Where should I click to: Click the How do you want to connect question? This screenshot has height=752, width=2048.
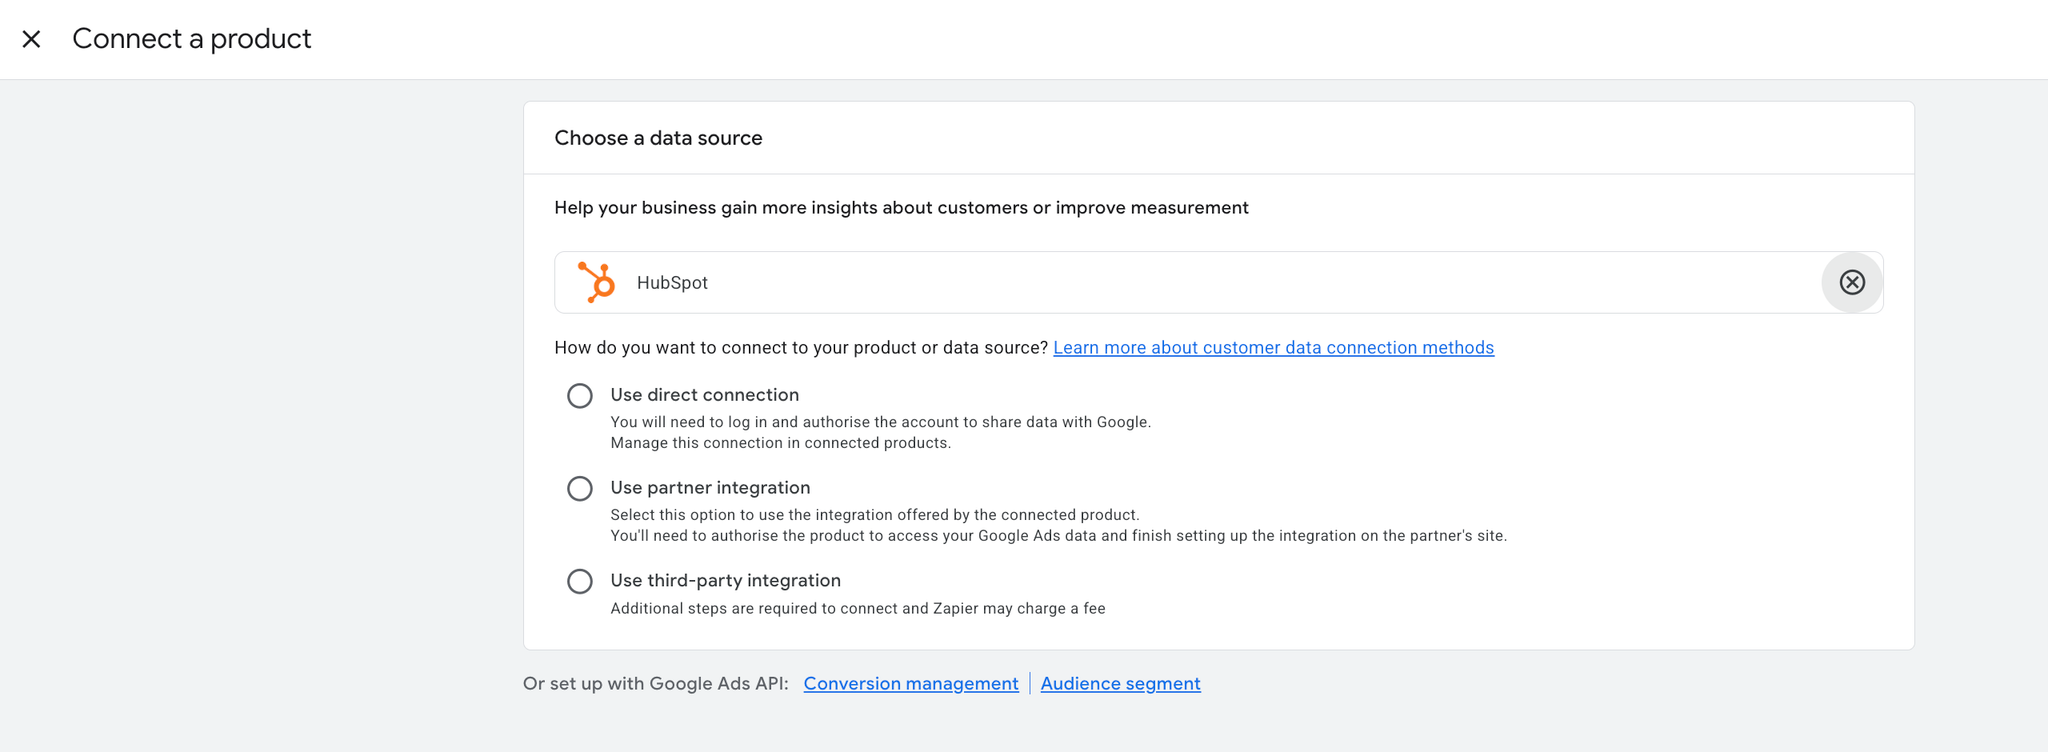click(801, 347)
